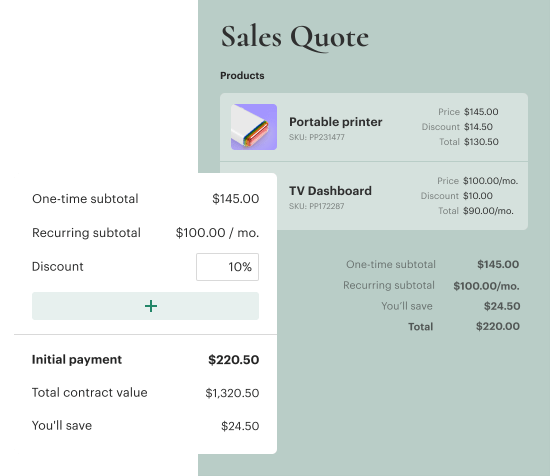Click SKU PP172287 text
This screenshot has width=550, height=476.
tap(316, 206)
